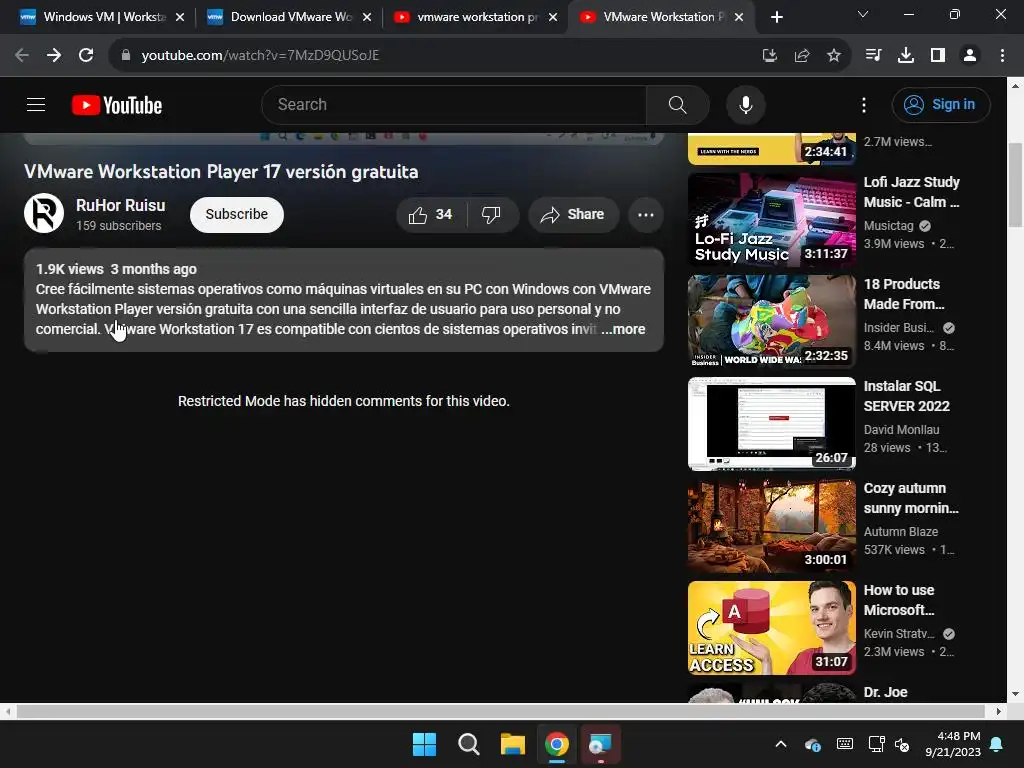Open Chrome profile icon

[970, 56]
